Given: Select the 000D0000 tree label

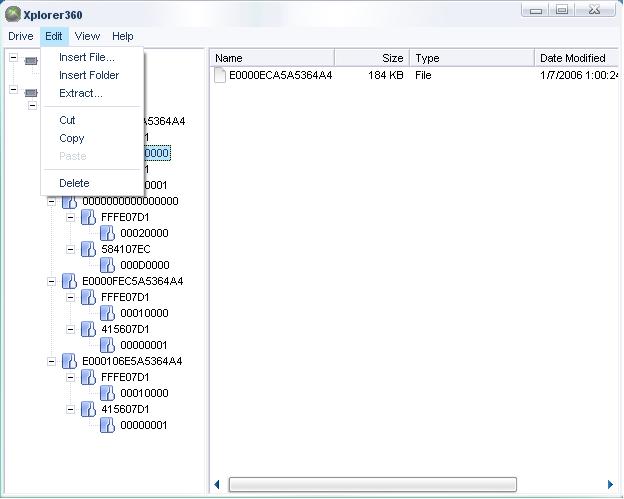Looking at the screenshot, I should [x=145, y=265].
